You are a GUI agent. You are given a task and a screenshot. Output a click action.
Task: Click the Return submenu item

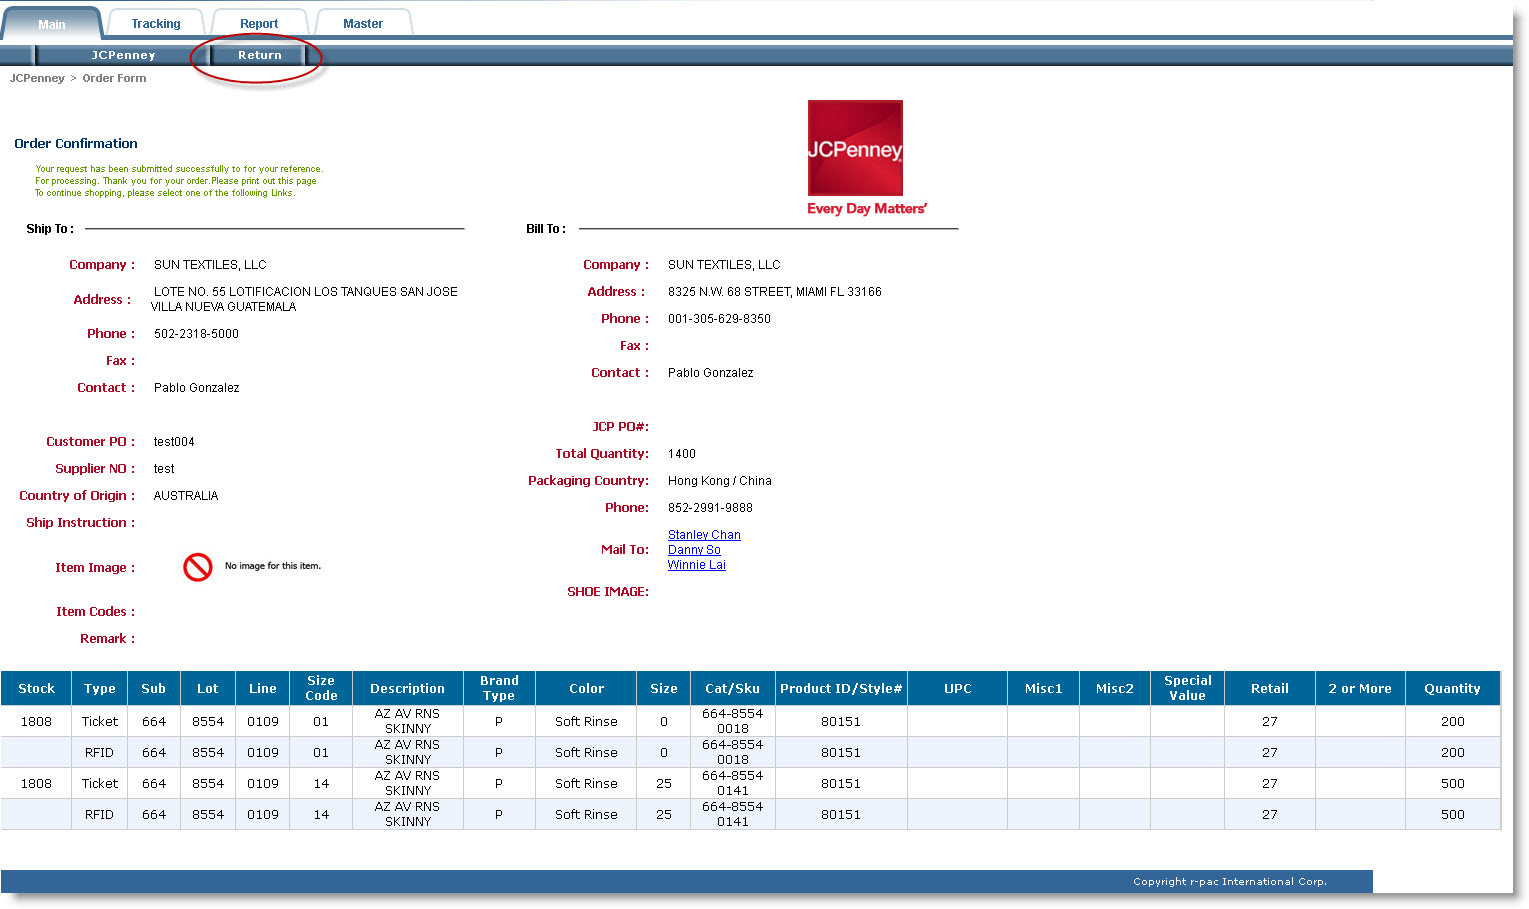260,55
